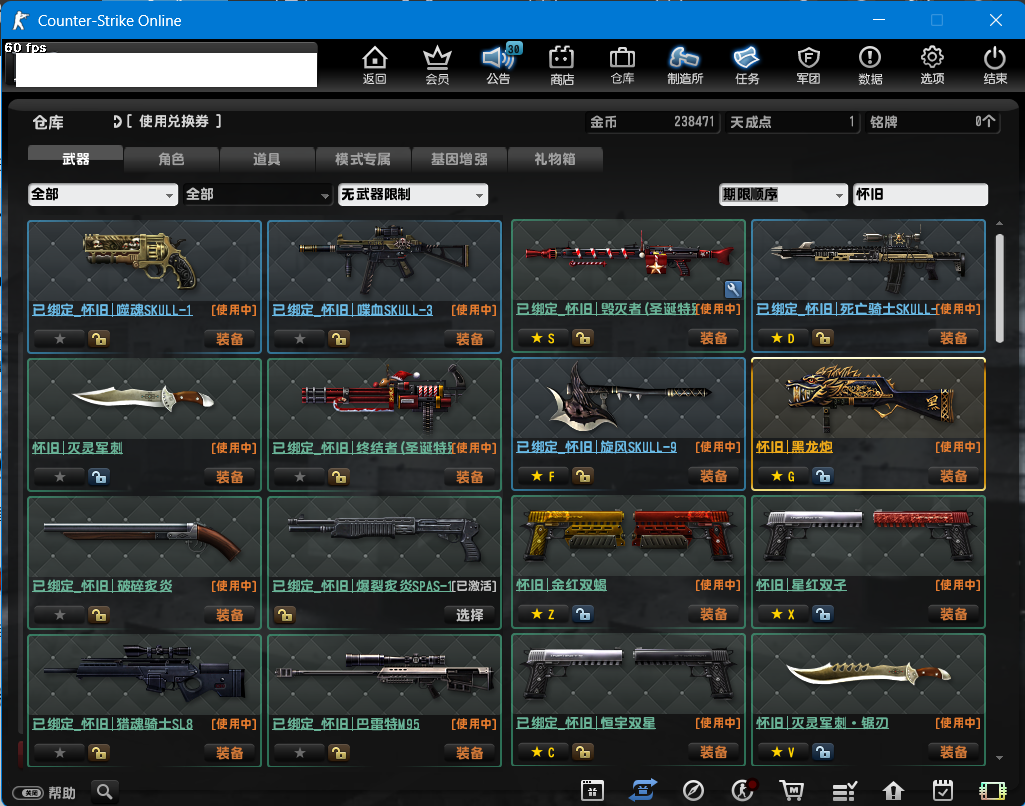Screen dimensions: 1025x806
Task: Open the 无武器限制 dropdown
Action: (412, 194)
